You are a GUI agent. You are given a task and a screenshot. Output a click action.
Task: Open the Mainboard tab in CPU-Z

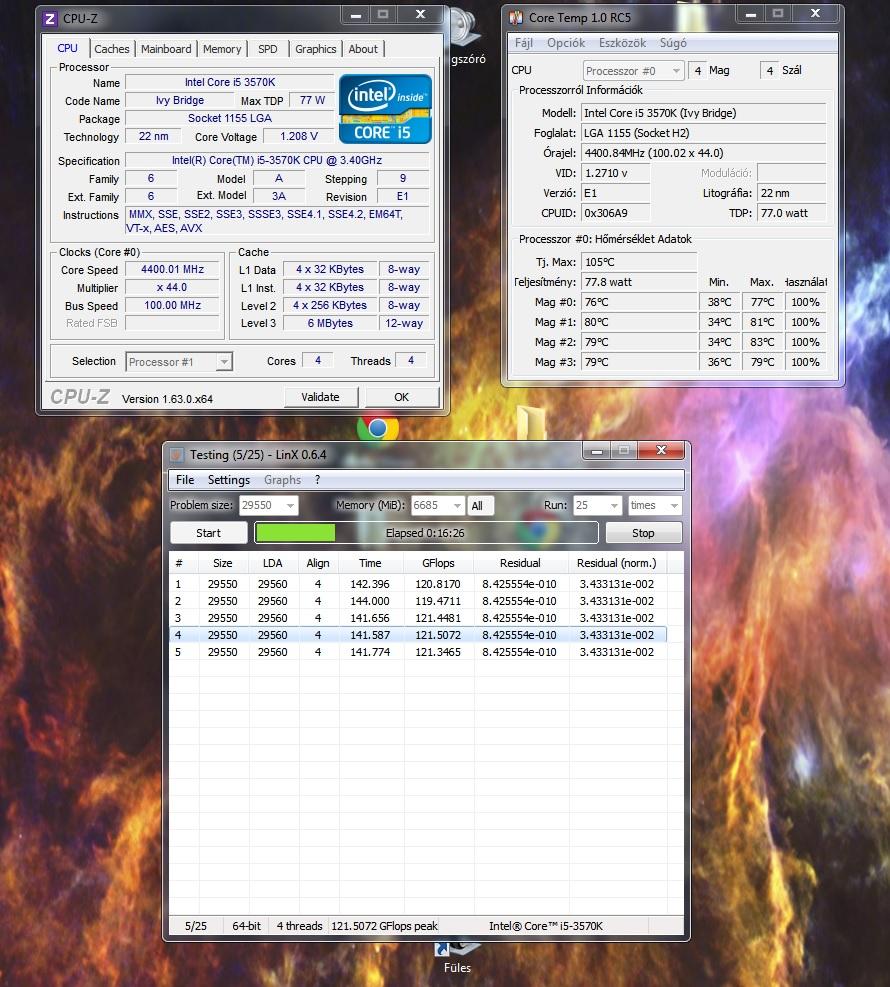(166, 49)
